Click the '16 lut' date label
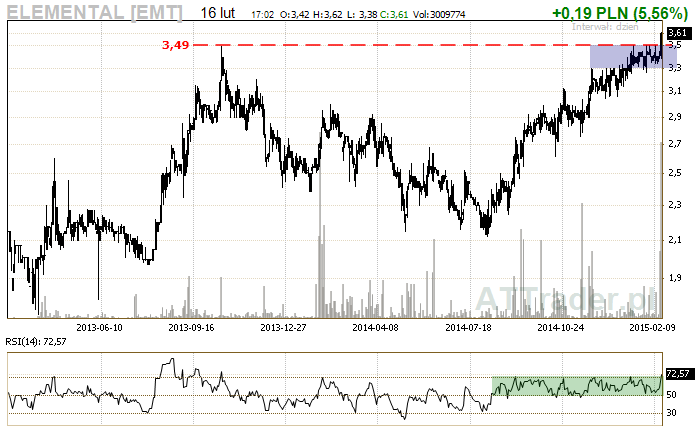Viewport: 700px width, 431px height. point(217,13)
